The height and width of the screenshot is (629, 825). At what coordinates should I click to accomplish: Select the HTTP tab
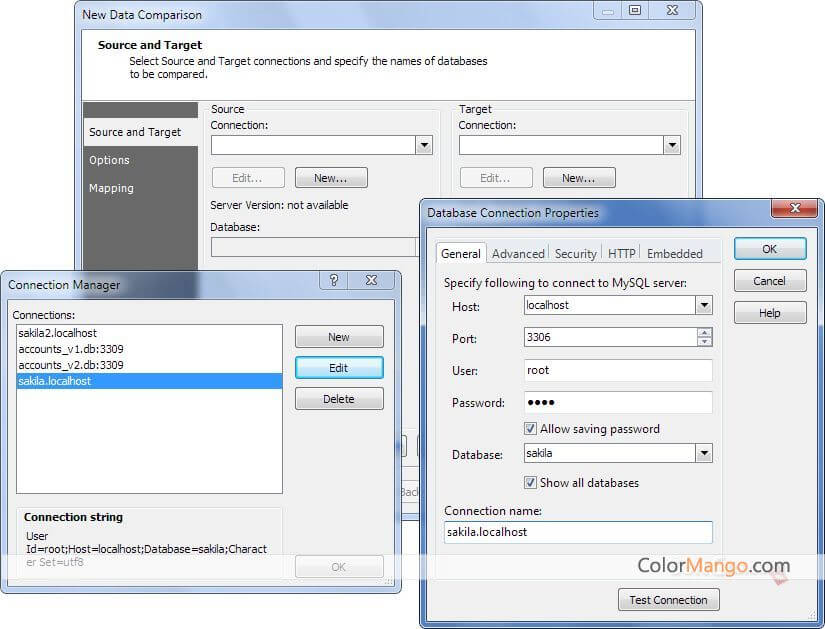(622, 253)
